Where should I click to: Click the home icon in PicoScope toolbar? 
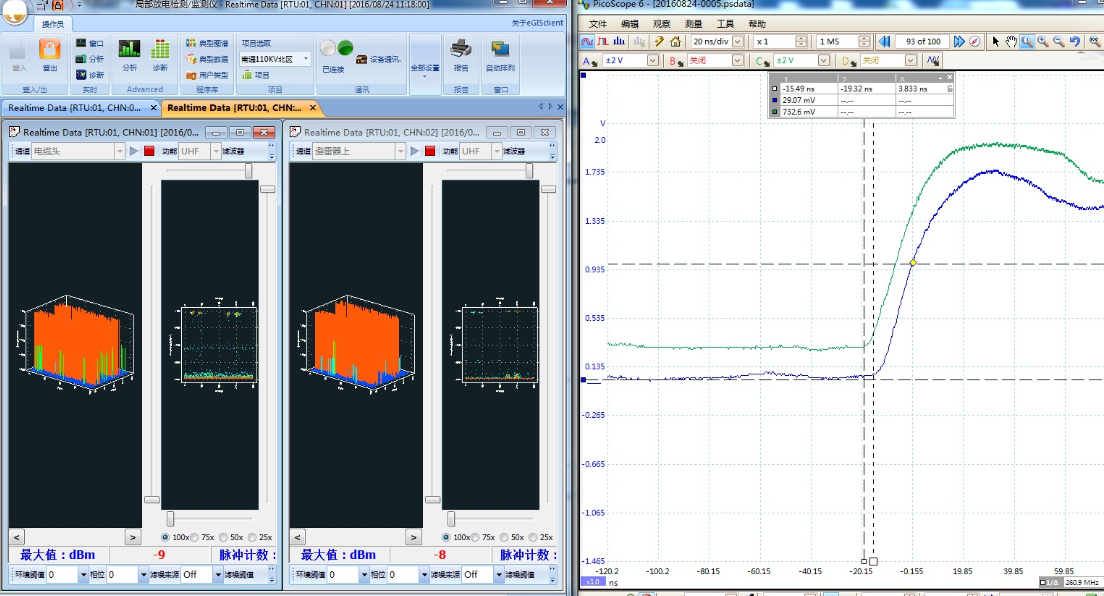(x=676, y=41)
